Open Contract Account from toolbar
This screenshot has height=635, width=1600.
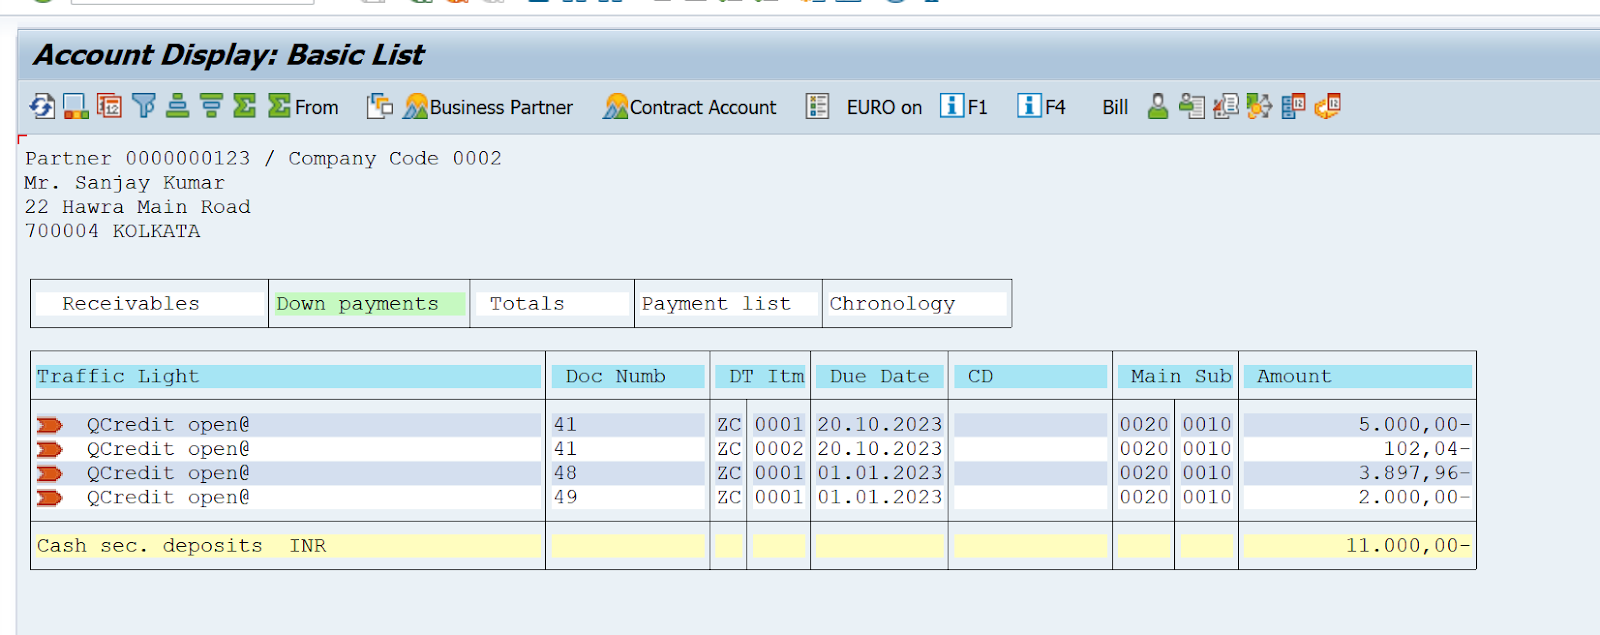tap(689, 106)
